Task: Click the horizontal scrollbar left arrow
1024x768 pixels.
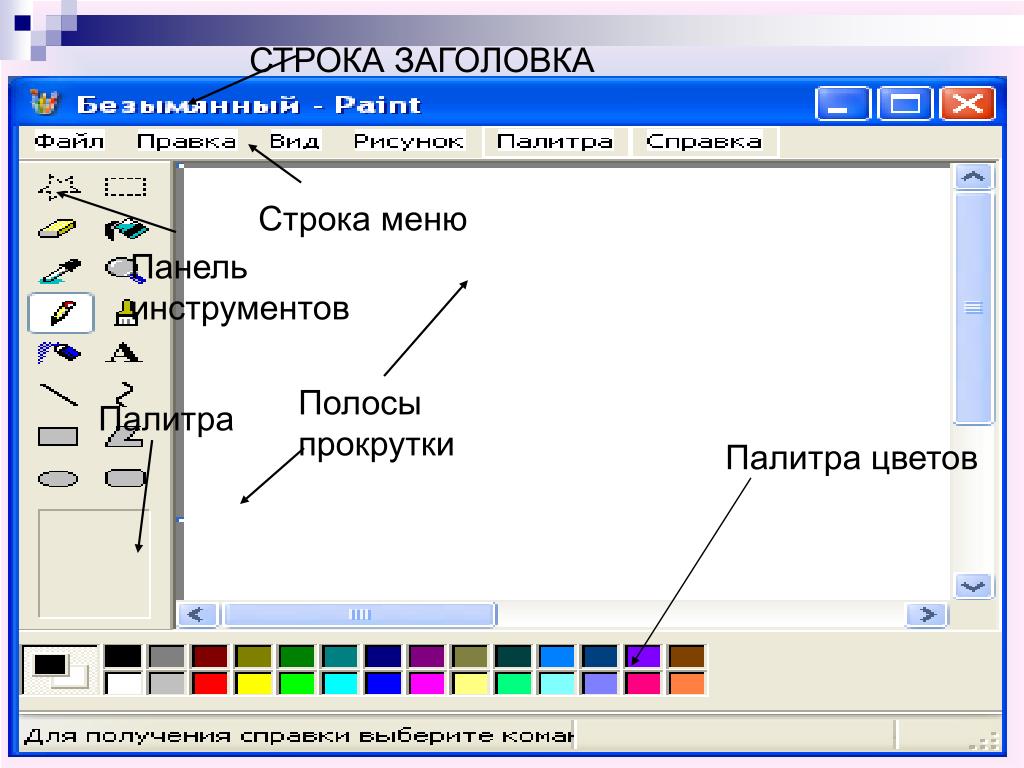Action: [x=197, y=615]
